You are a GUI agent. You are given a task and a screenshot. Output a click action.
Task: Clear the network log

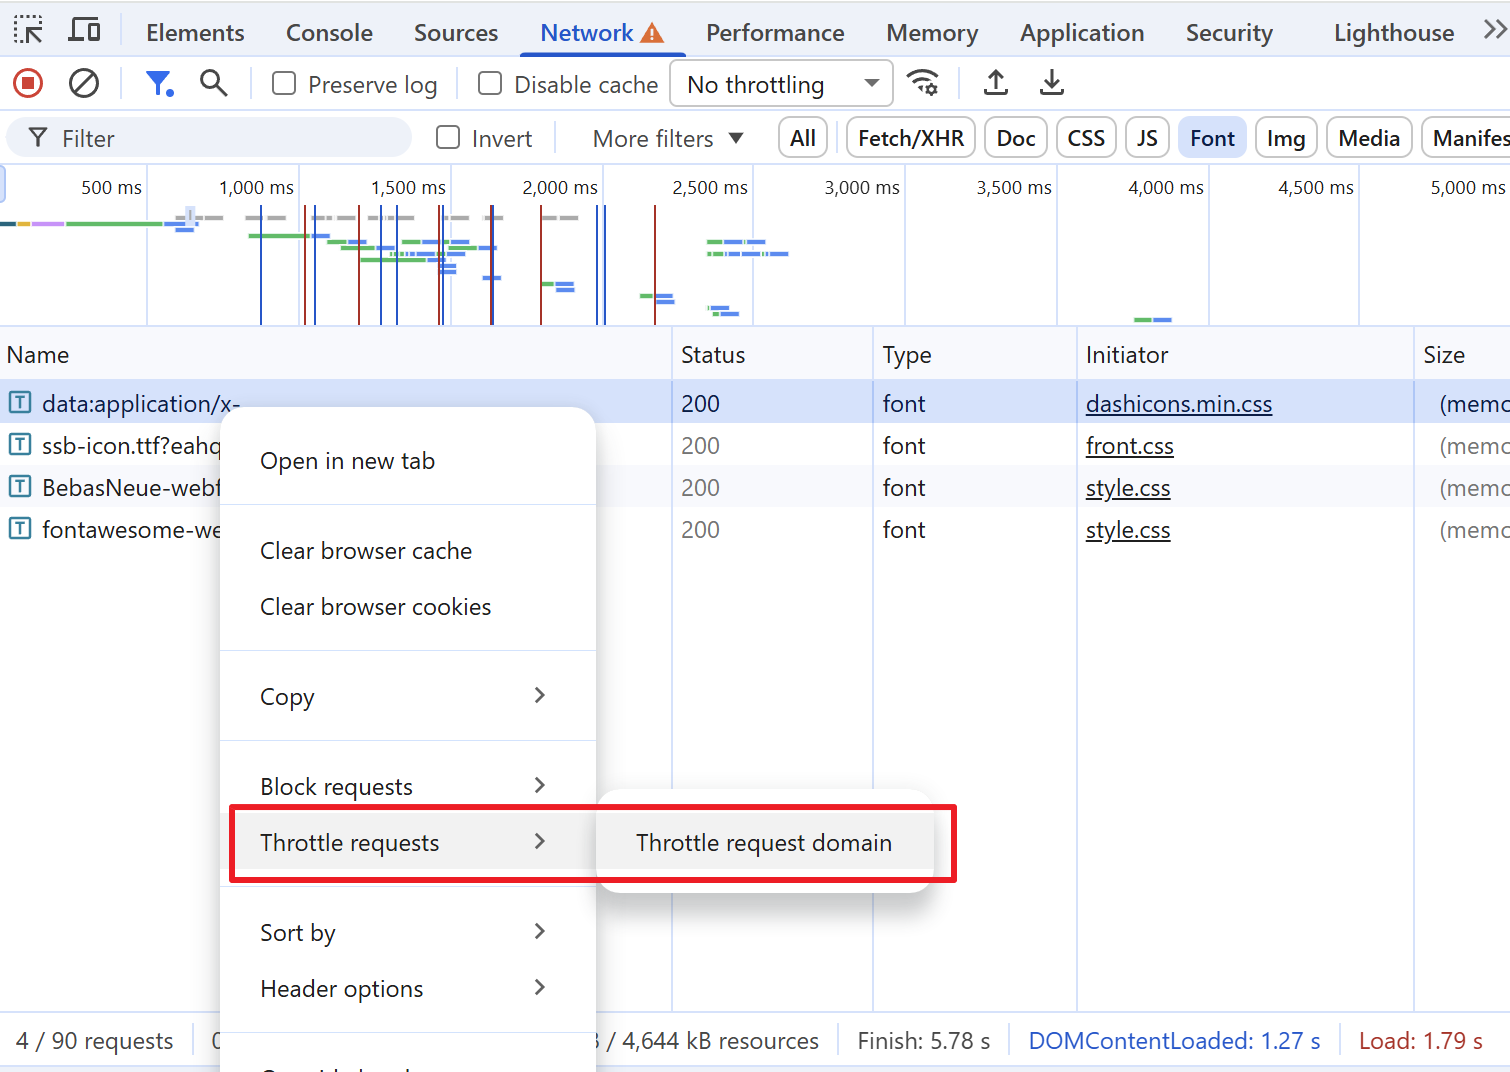[x=84, y=84]
